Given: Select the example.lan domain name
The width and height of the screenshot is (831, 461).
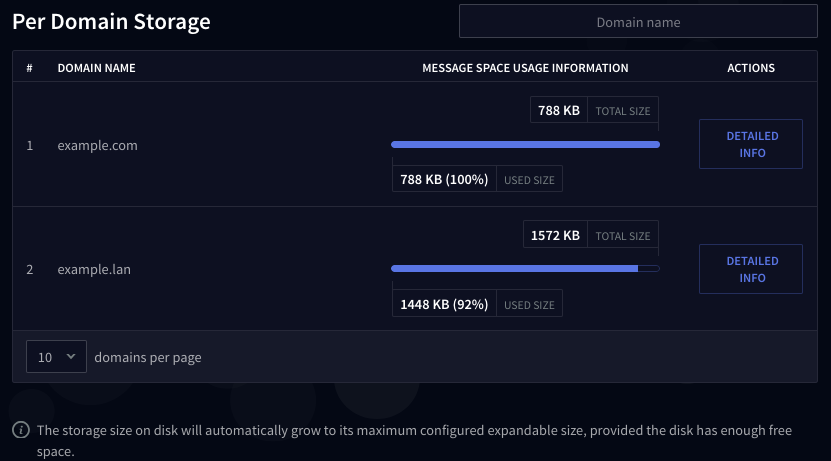Looking at the screenshot, I should [x=96, y=269].
